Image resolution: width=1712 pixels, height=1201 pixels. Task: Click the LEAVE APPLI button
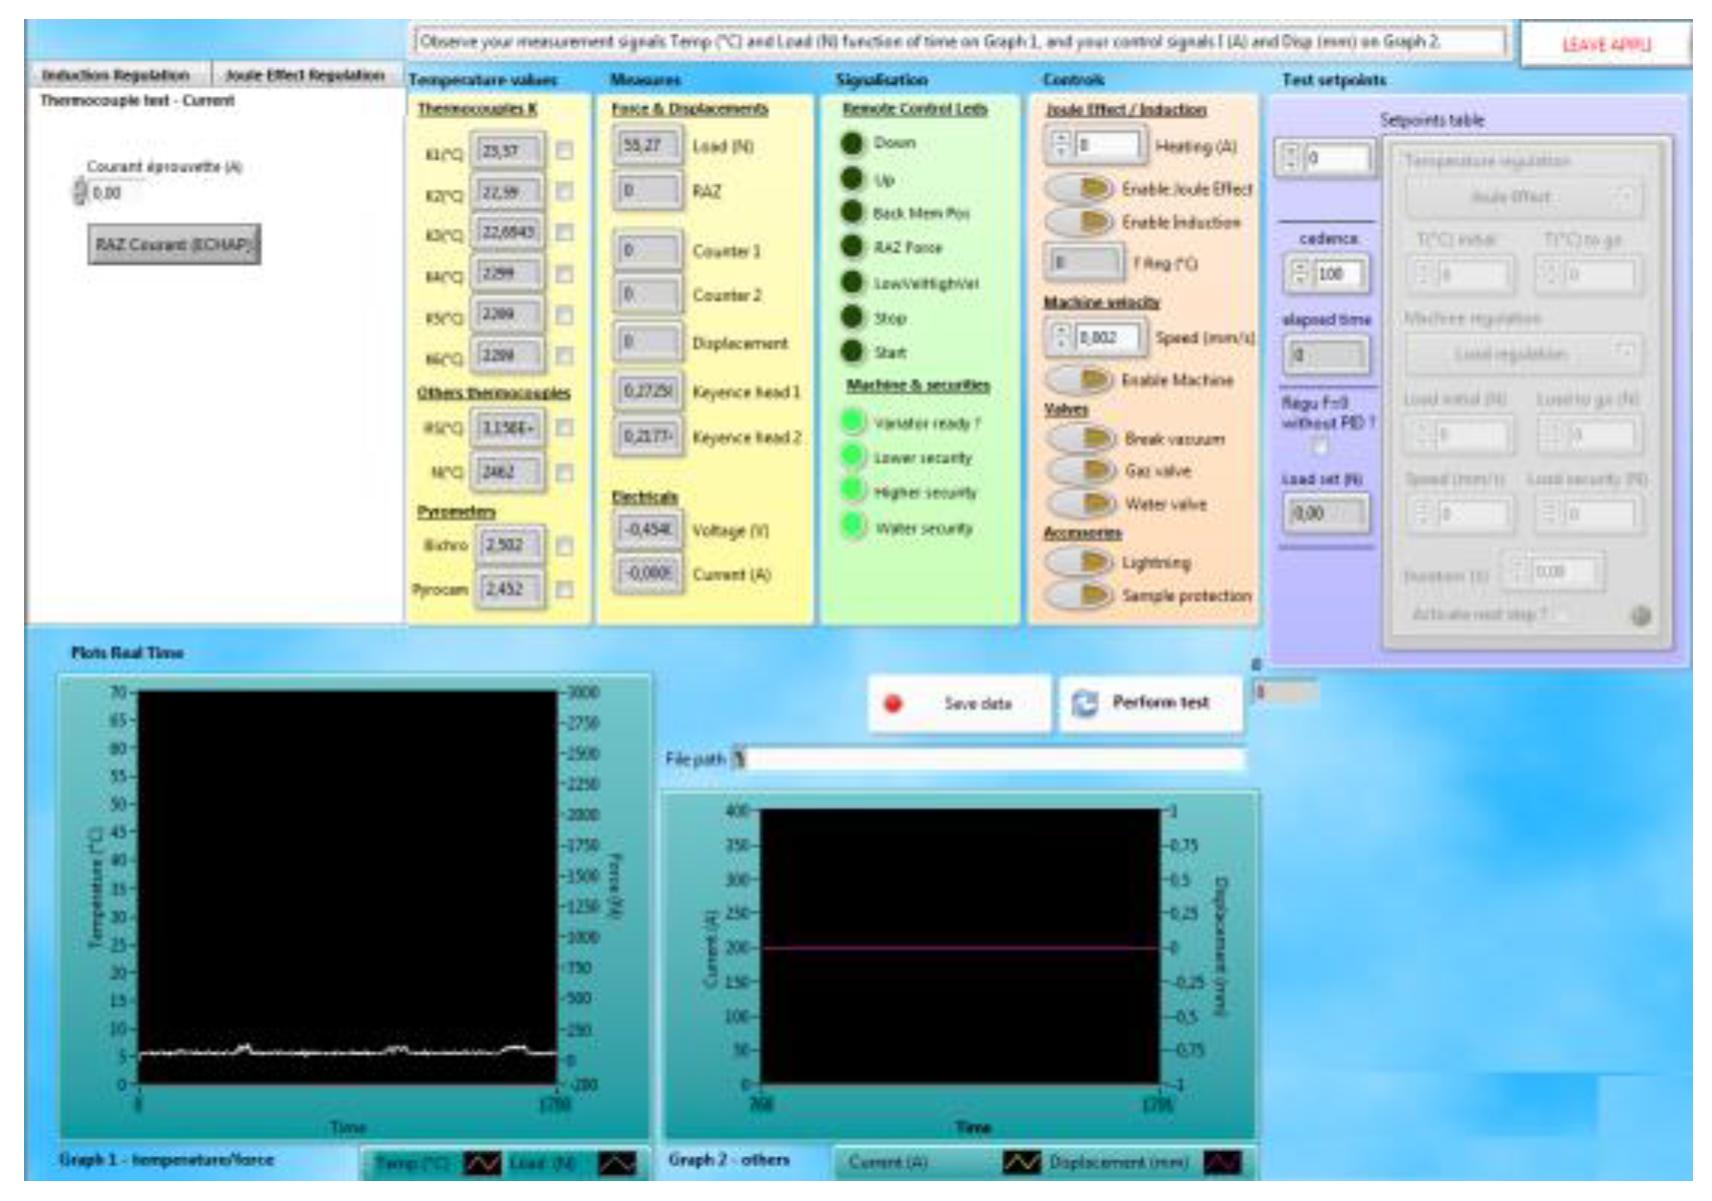click(1605, 45)
